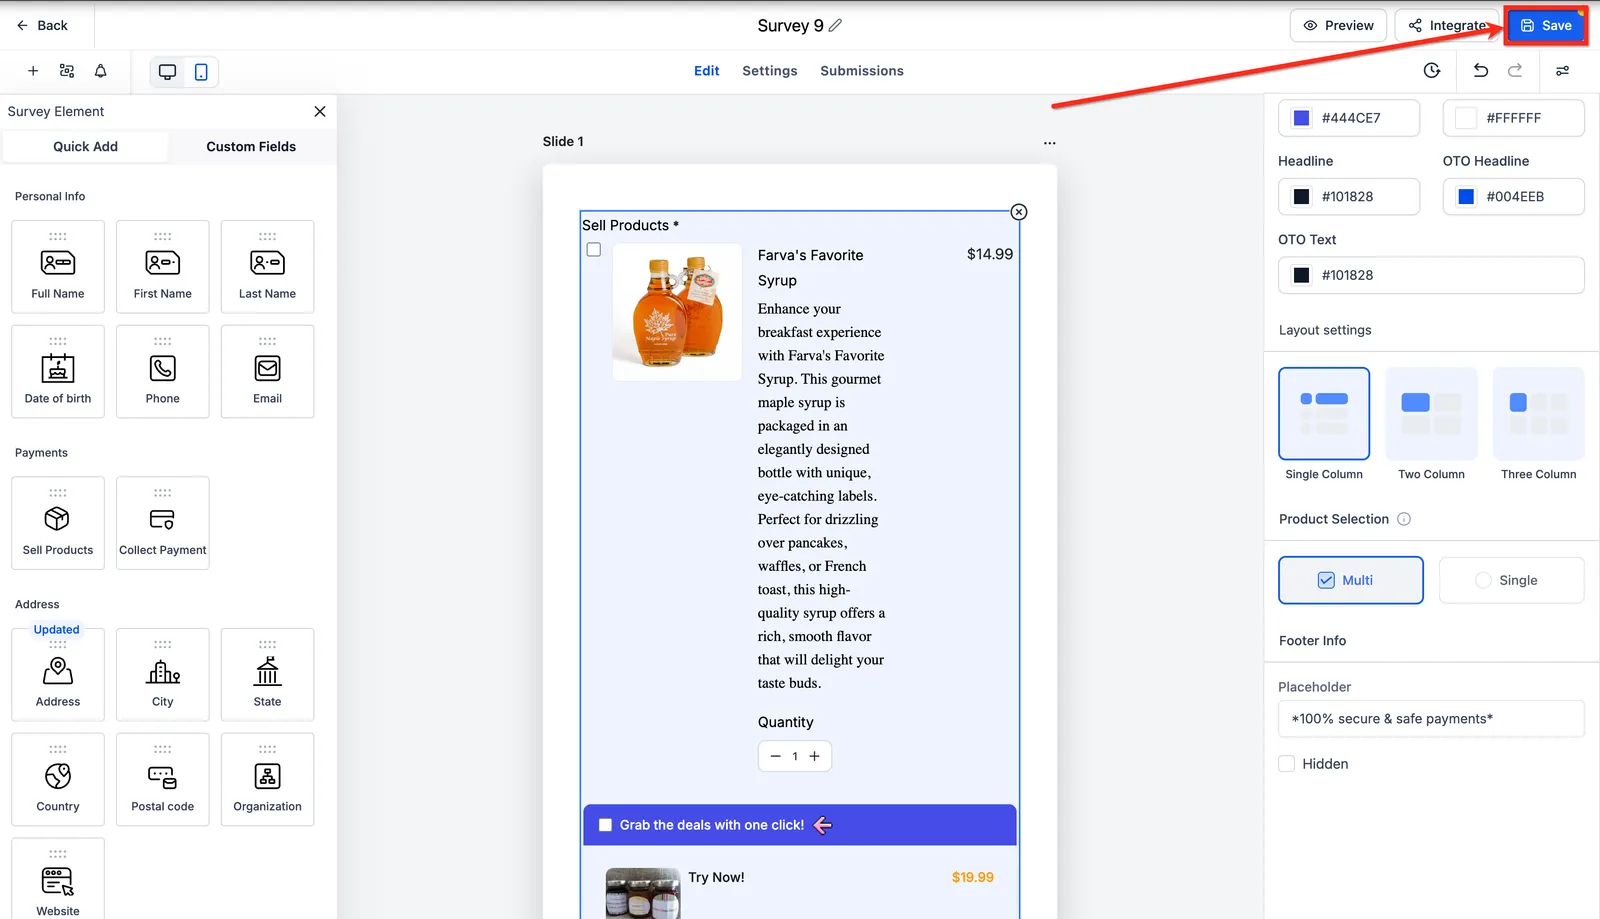Add the Email element

click(x=267, y=371)
